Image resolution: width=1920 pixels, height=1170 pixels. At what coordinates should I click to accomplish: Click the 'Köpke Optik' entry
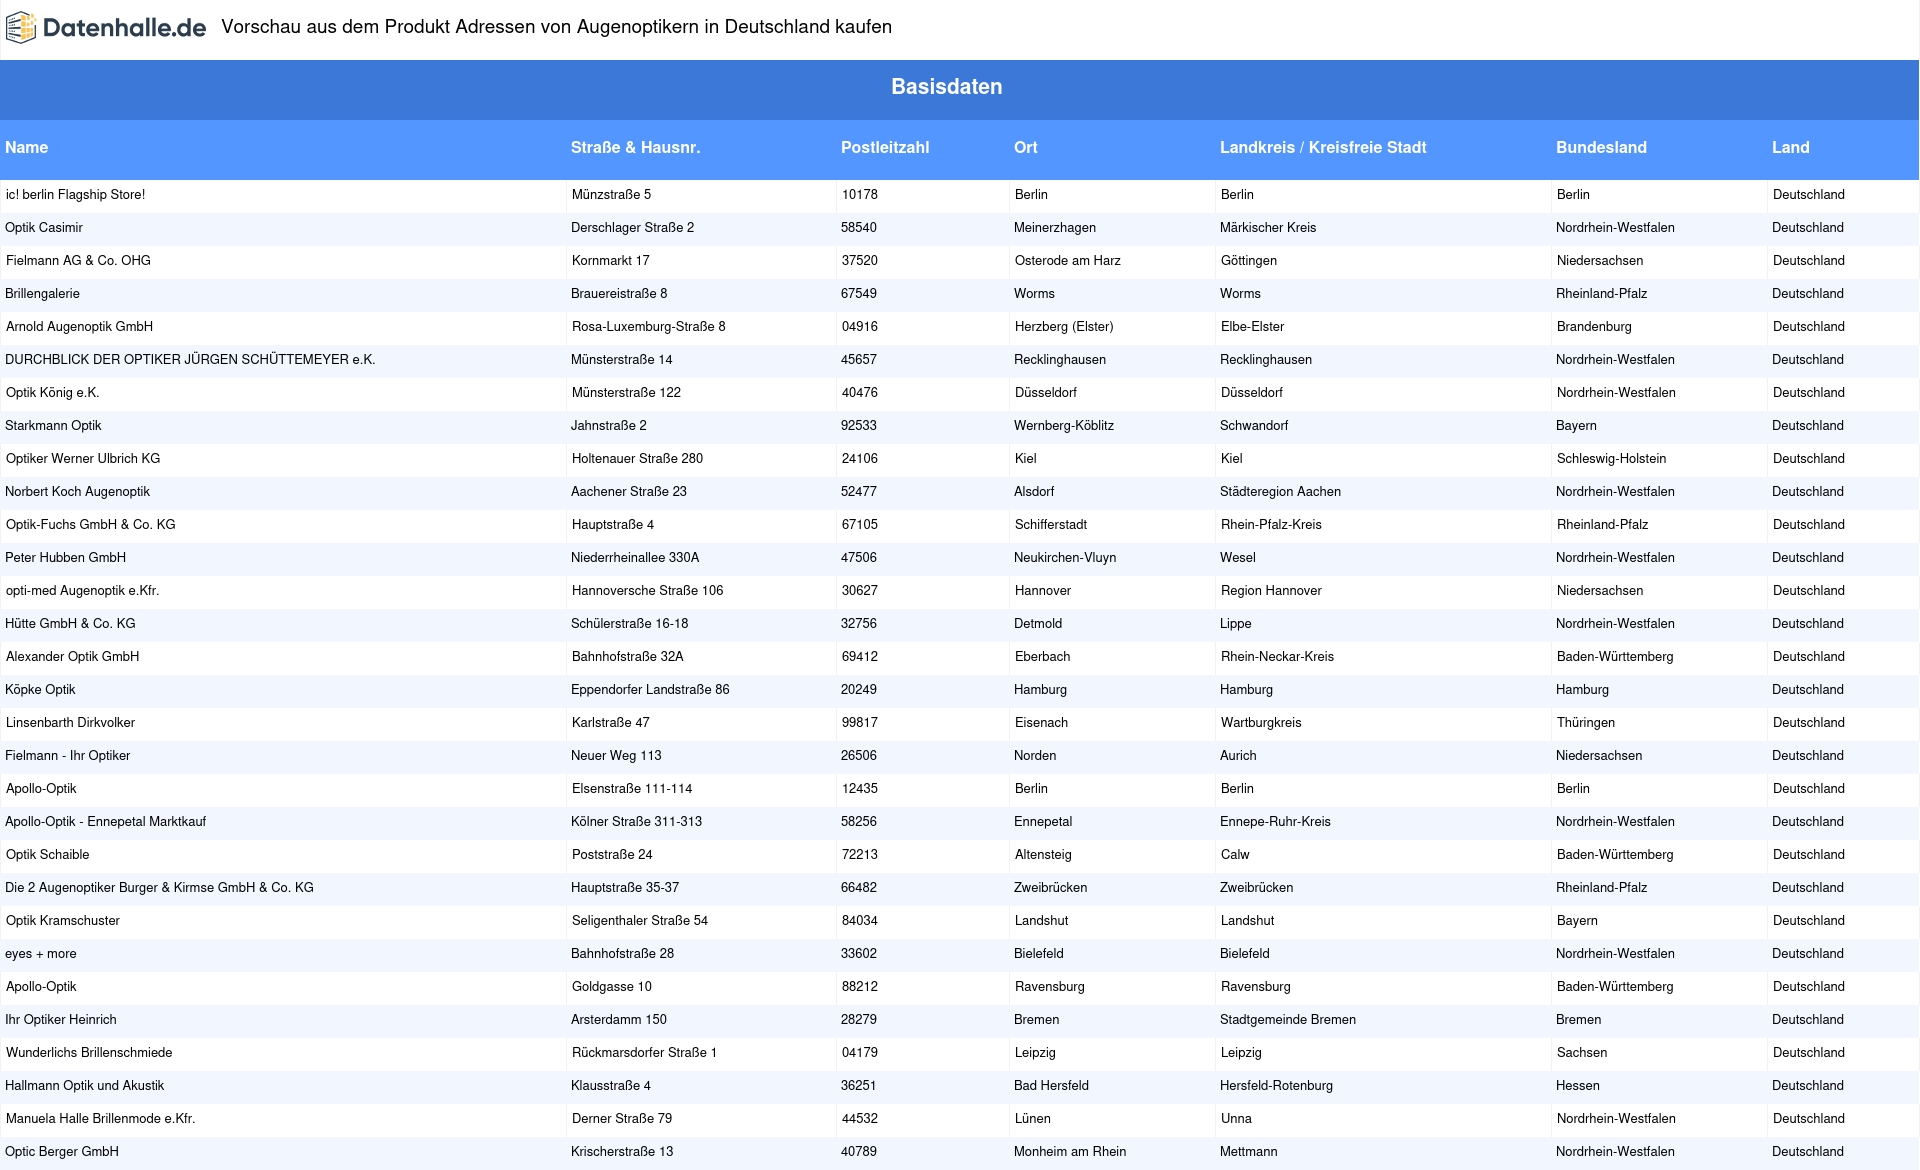[x=40, y=690]
